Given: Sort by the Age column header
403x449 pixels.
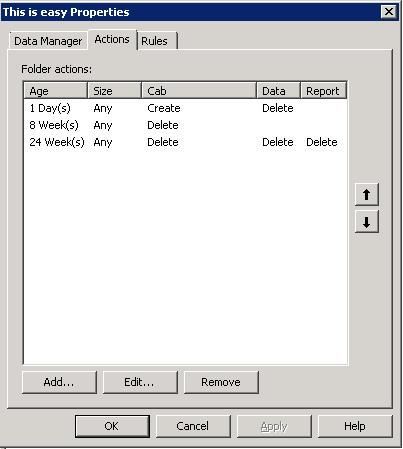Looking at the screenshot, I should [x=55, y=91].
